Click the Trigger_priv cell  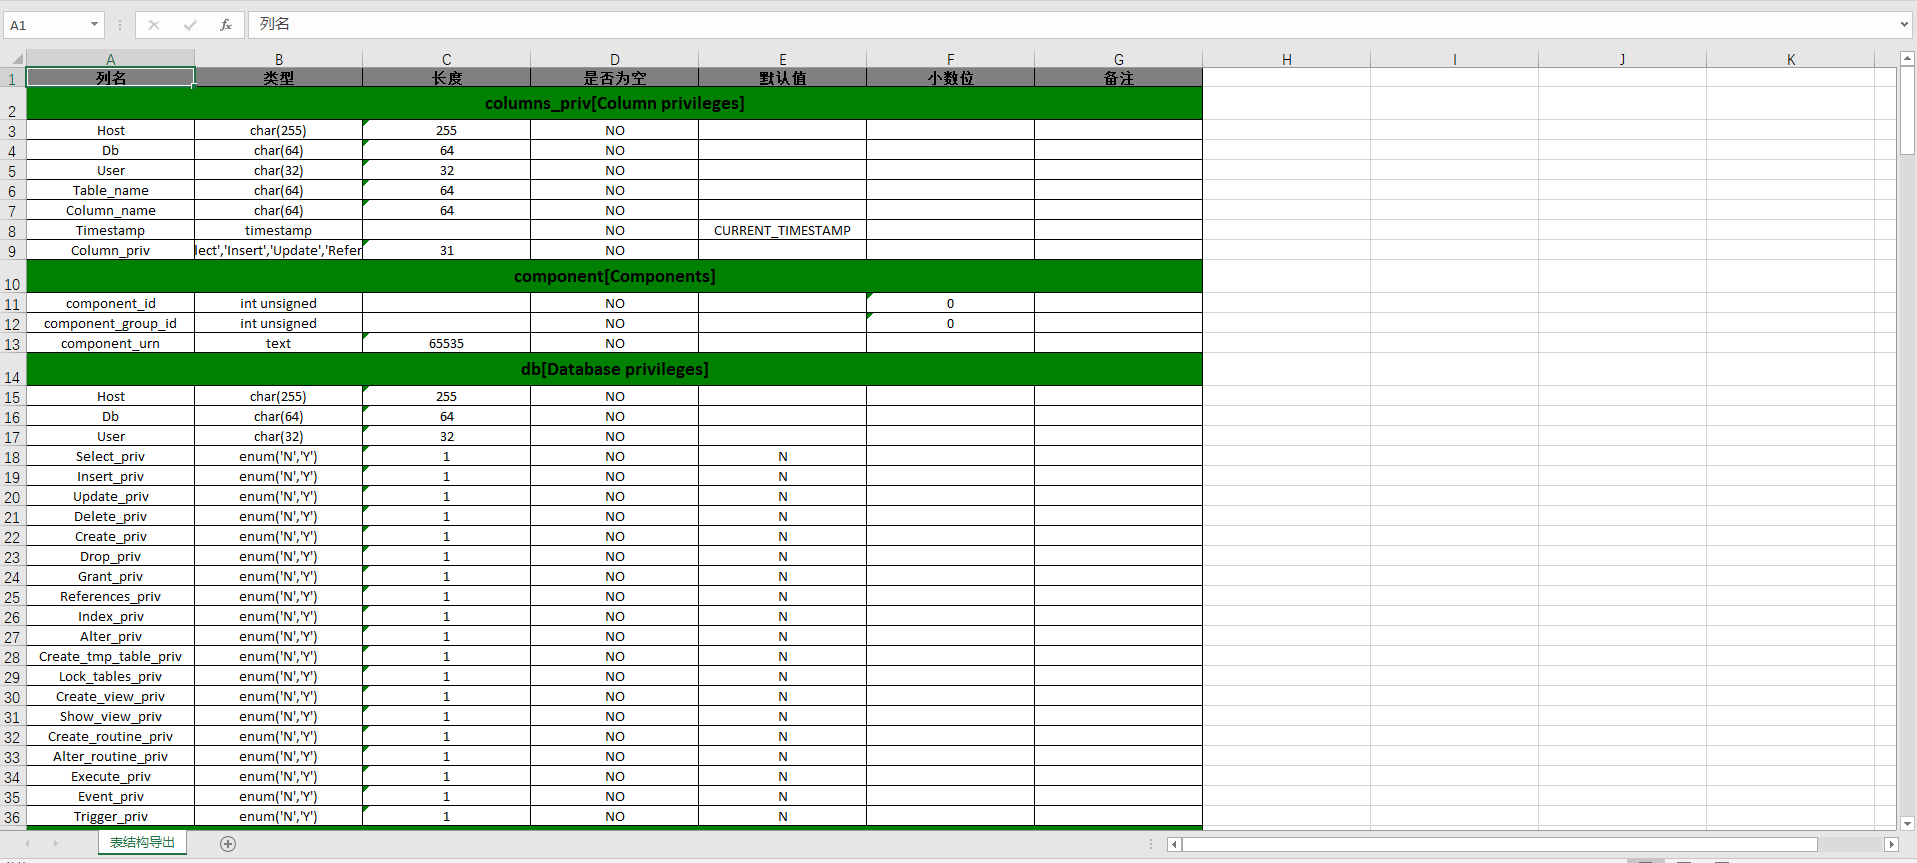coord(111,817)
